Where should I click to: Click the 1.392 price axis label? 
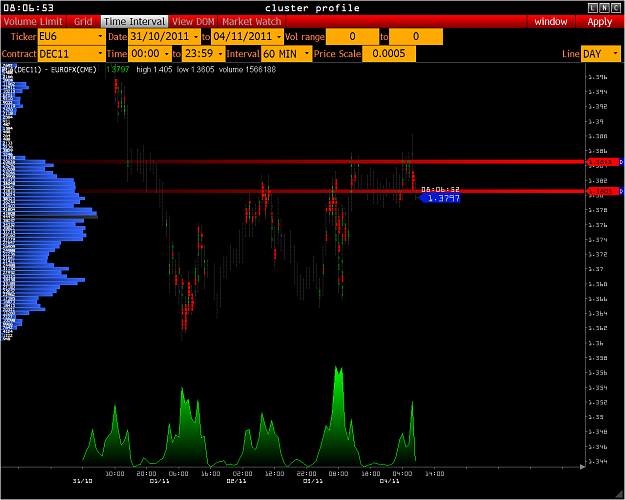coord(598,106)
